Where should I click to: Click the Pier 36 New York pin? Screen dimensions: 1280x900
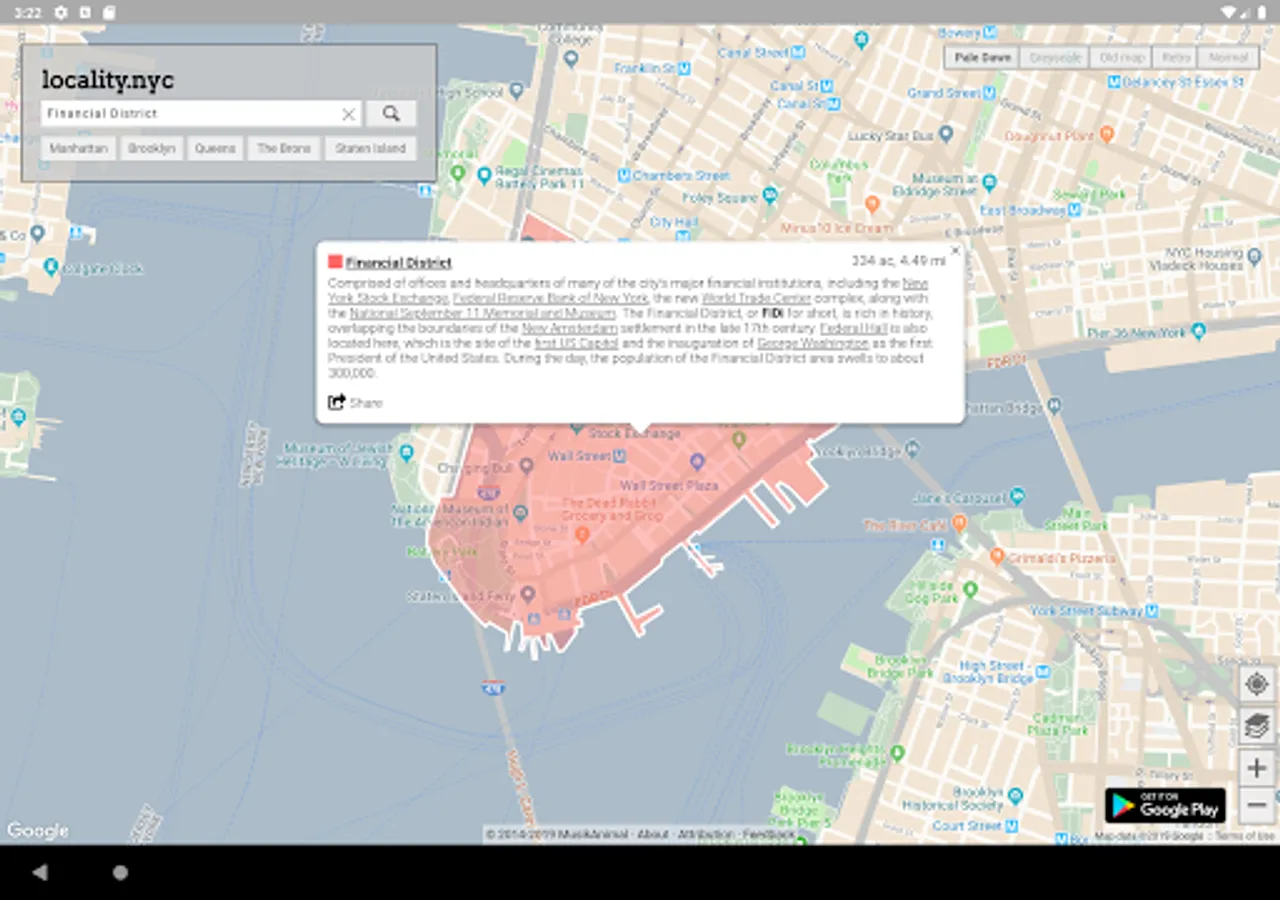tap(1196, 331)
